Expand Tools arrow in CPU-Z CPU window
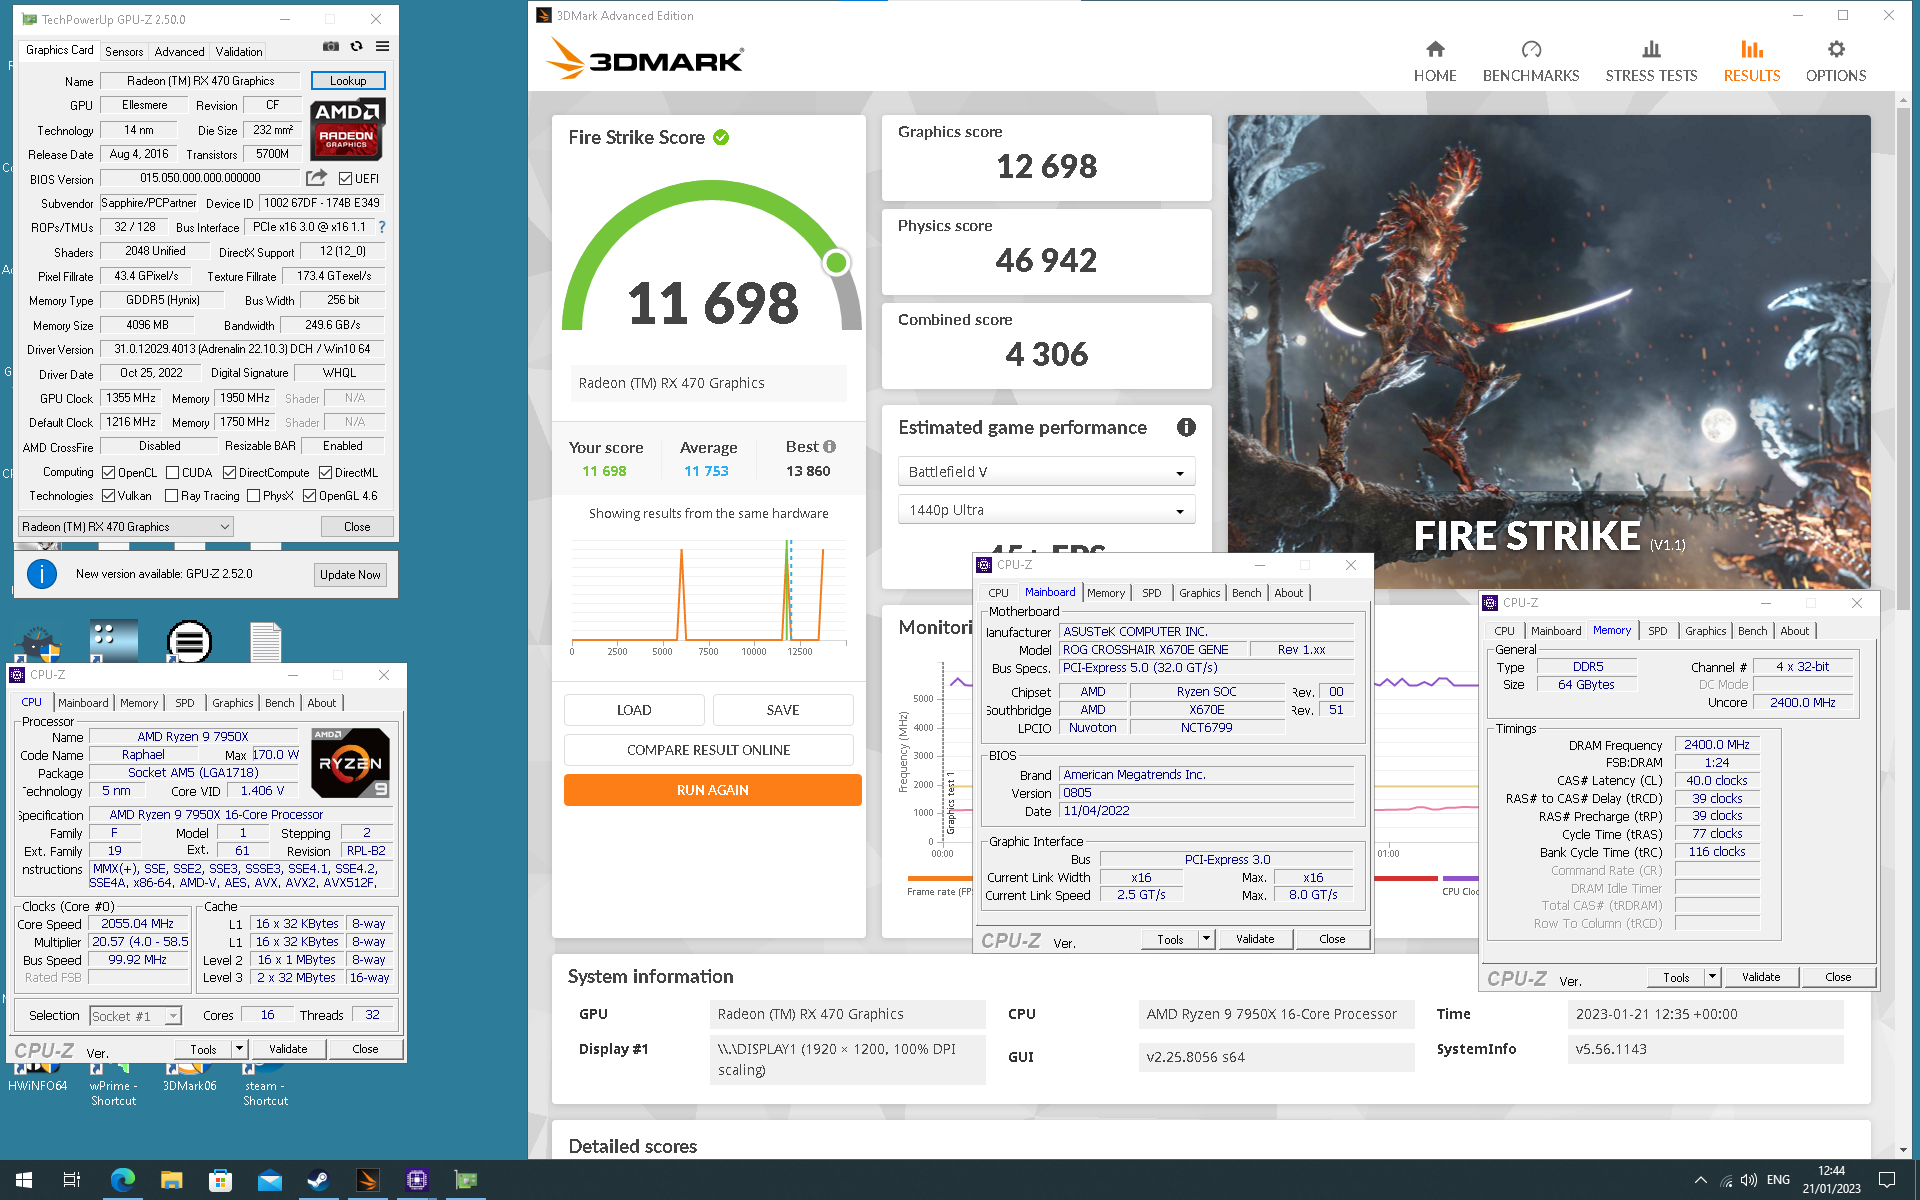The height and width of the screenshot is (1200, 1920). [240, 1049]
